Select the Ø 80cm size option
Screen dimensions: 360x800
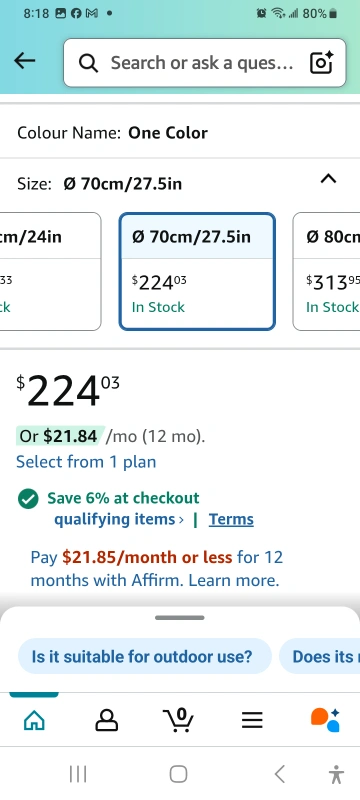click(326, 271)
